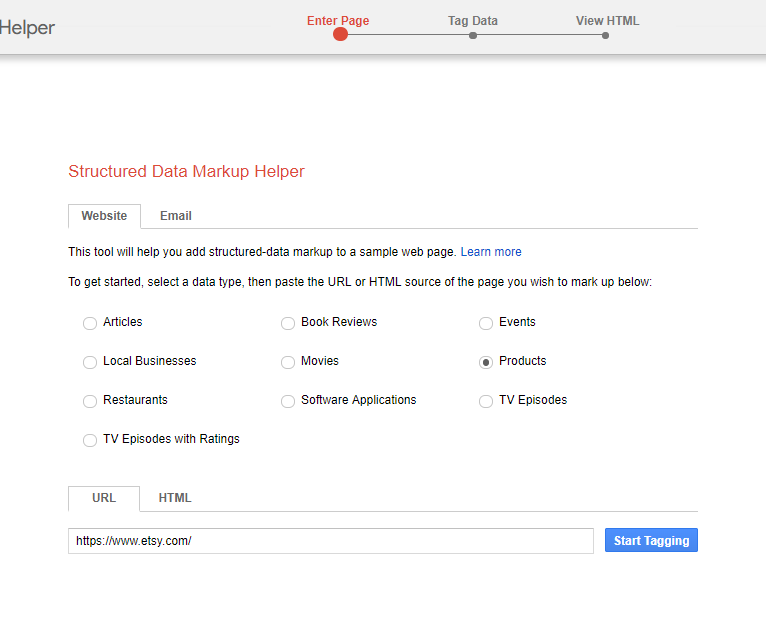766x637 pixels.
Task: Open the Website tab
Action: tap(104, 216)
